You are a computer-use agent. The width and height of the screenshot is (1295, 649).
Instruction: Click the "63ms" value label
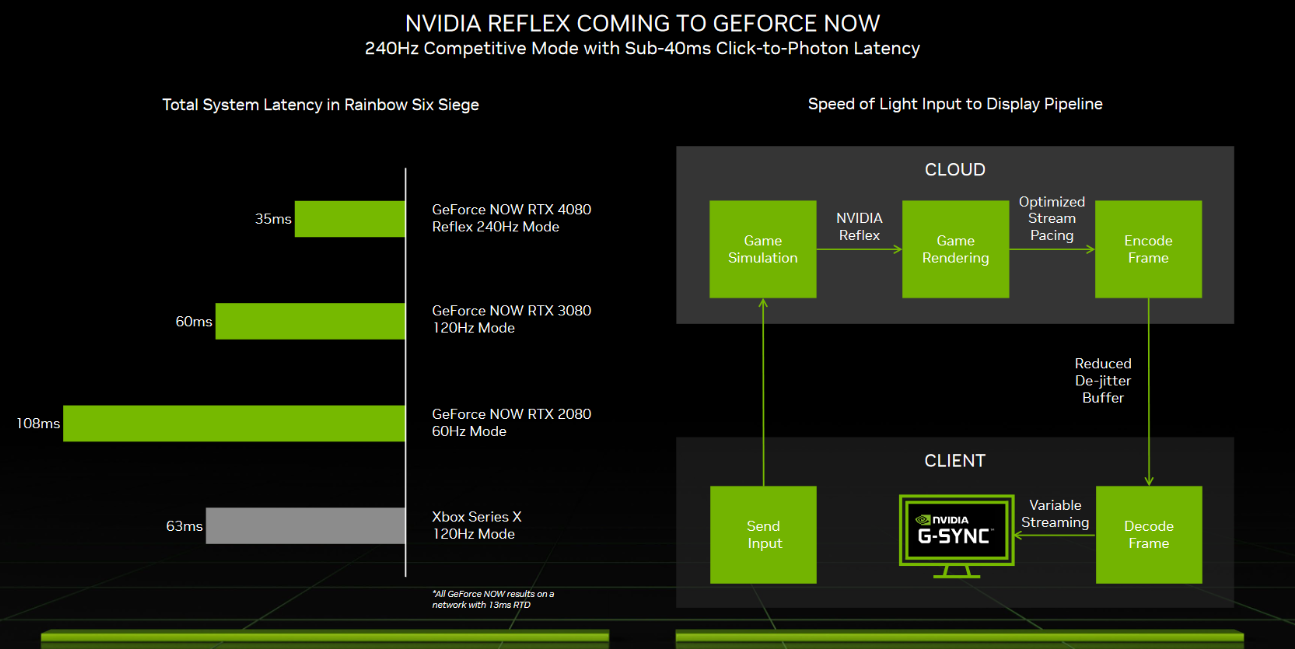tap(184, 525)
